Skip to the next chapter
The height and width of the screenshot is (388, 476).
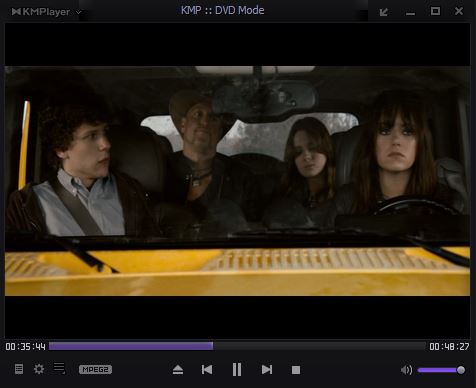point(267,370)
